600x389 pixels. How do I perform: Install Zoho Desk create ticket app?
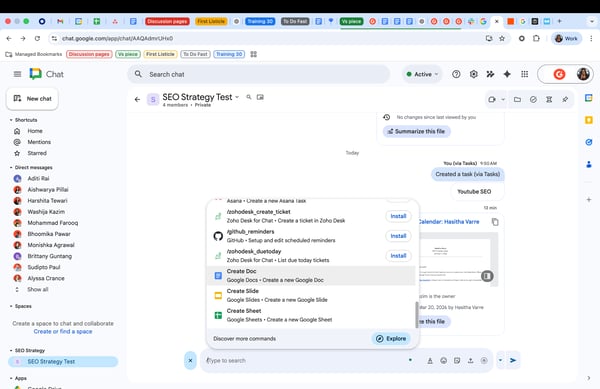tap(398, 216)
